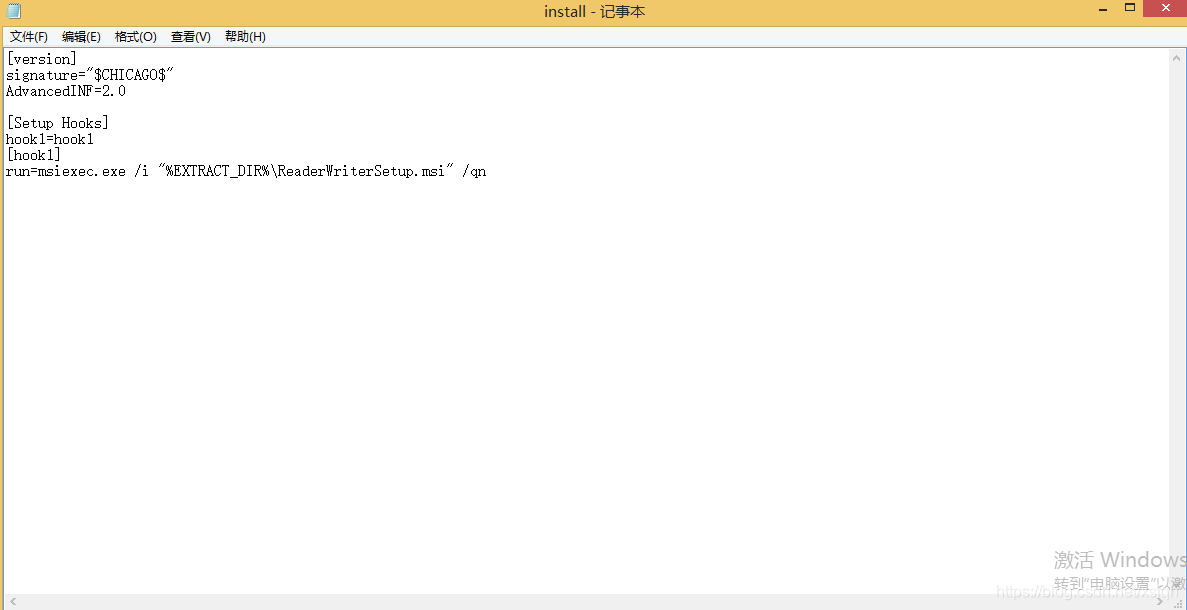This screenshot has height=610, width=1187.
Task: Click the [Setup Hooks] line
Action: [x=58, y=123]
